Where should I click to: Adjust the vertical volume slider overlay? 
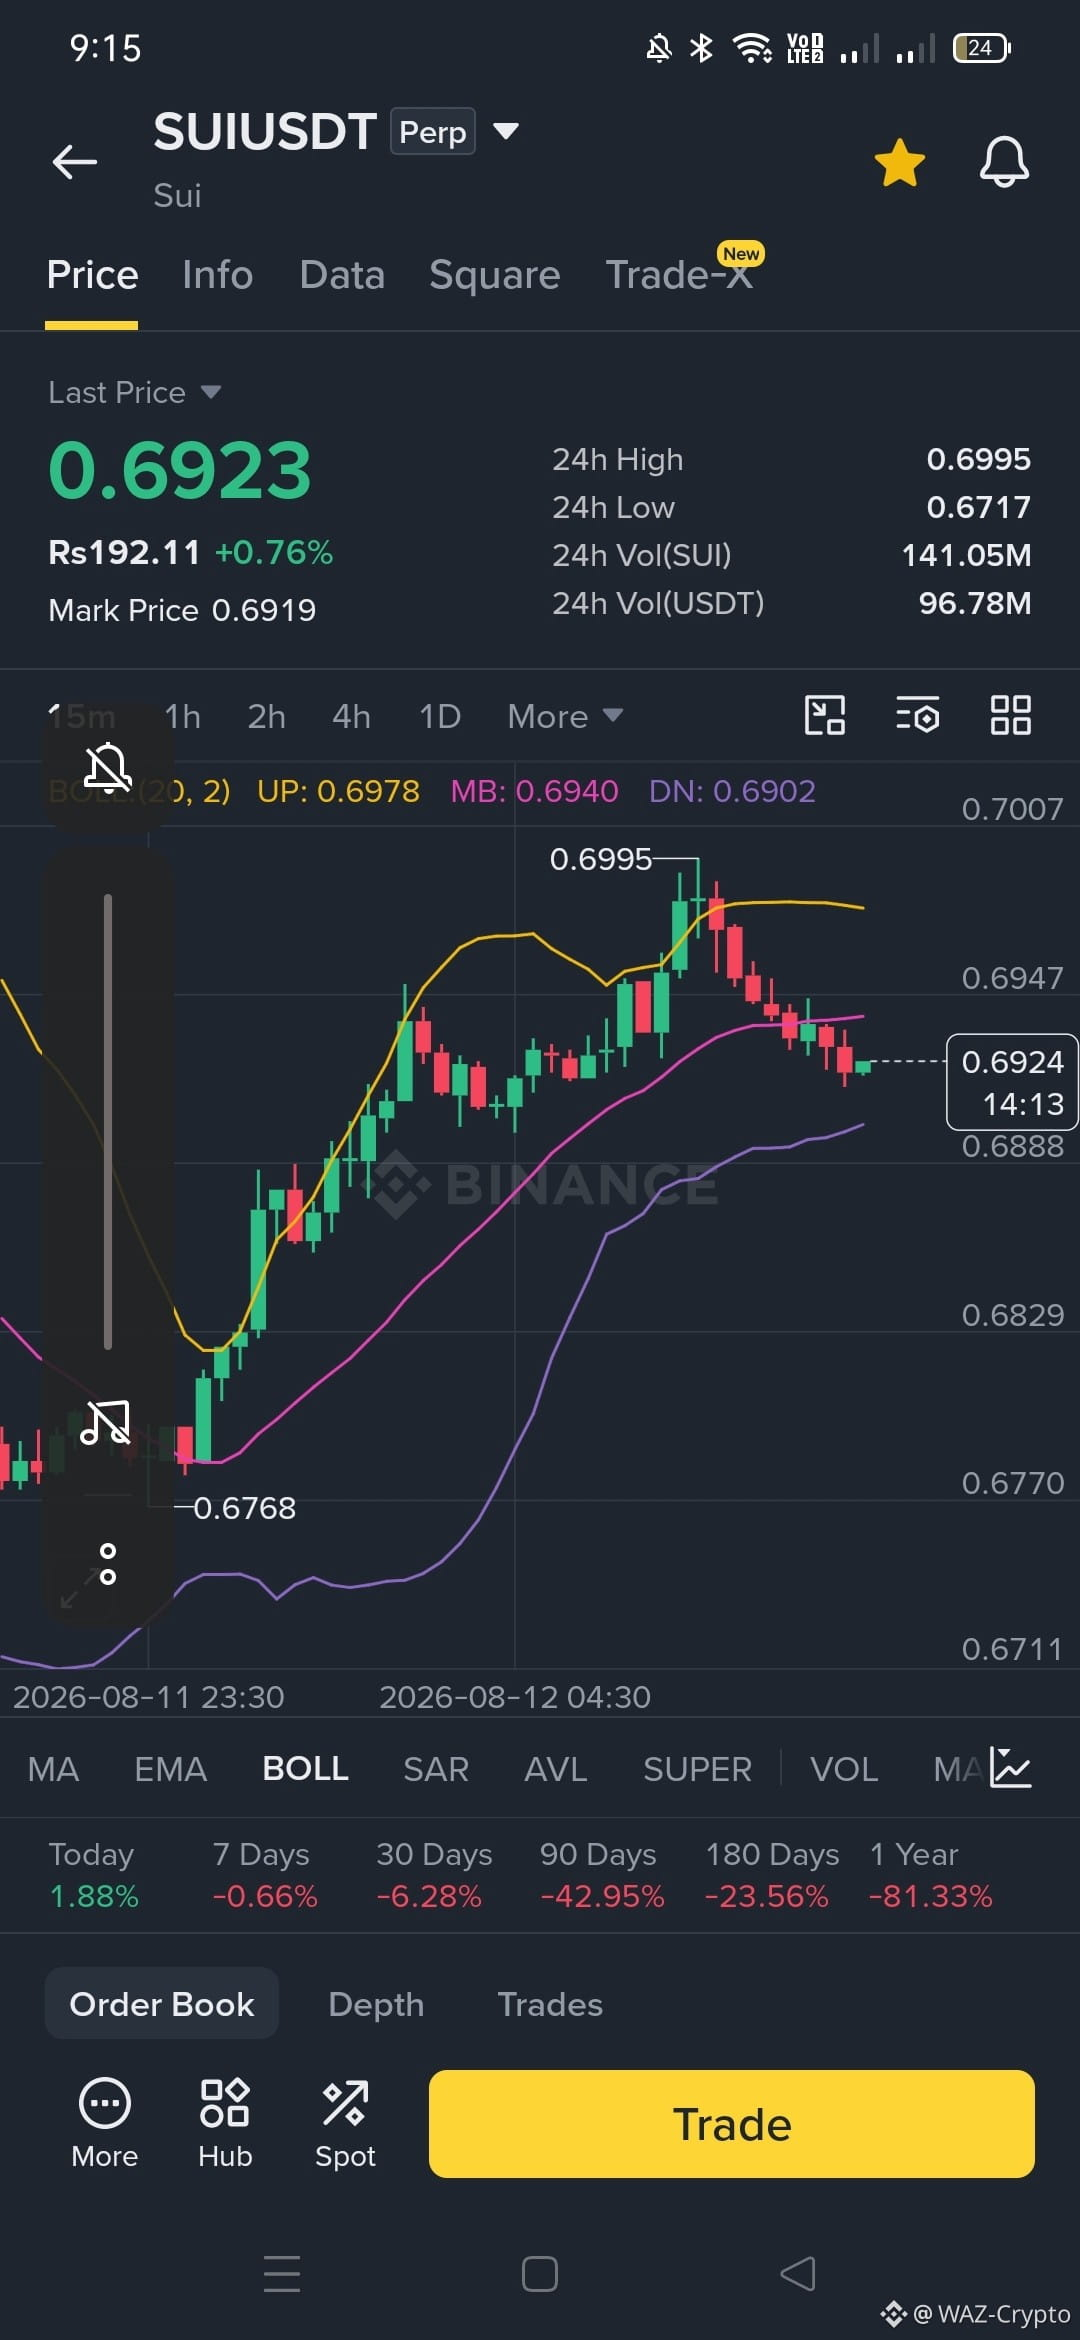(108, 1121)
